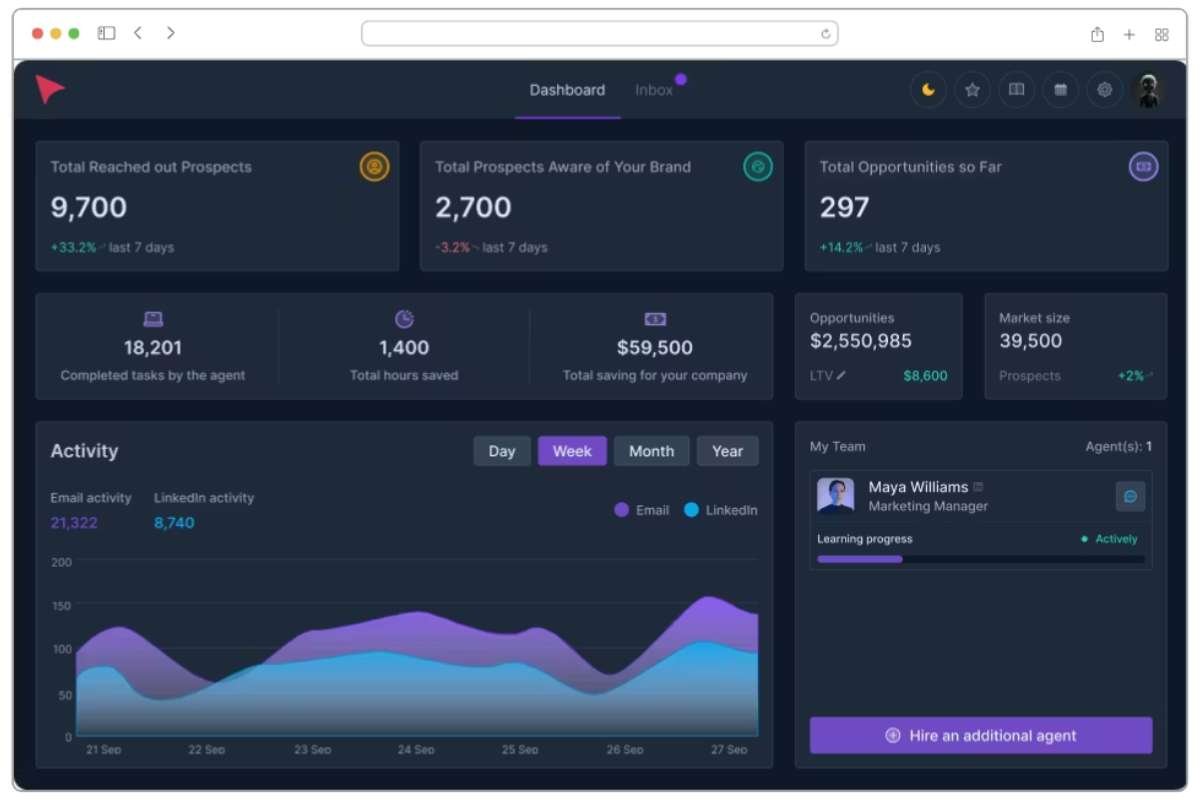This screenshot has width=1200, height=800.
Task: Click the book icon in the top bar
Action: pos(1016,89)
